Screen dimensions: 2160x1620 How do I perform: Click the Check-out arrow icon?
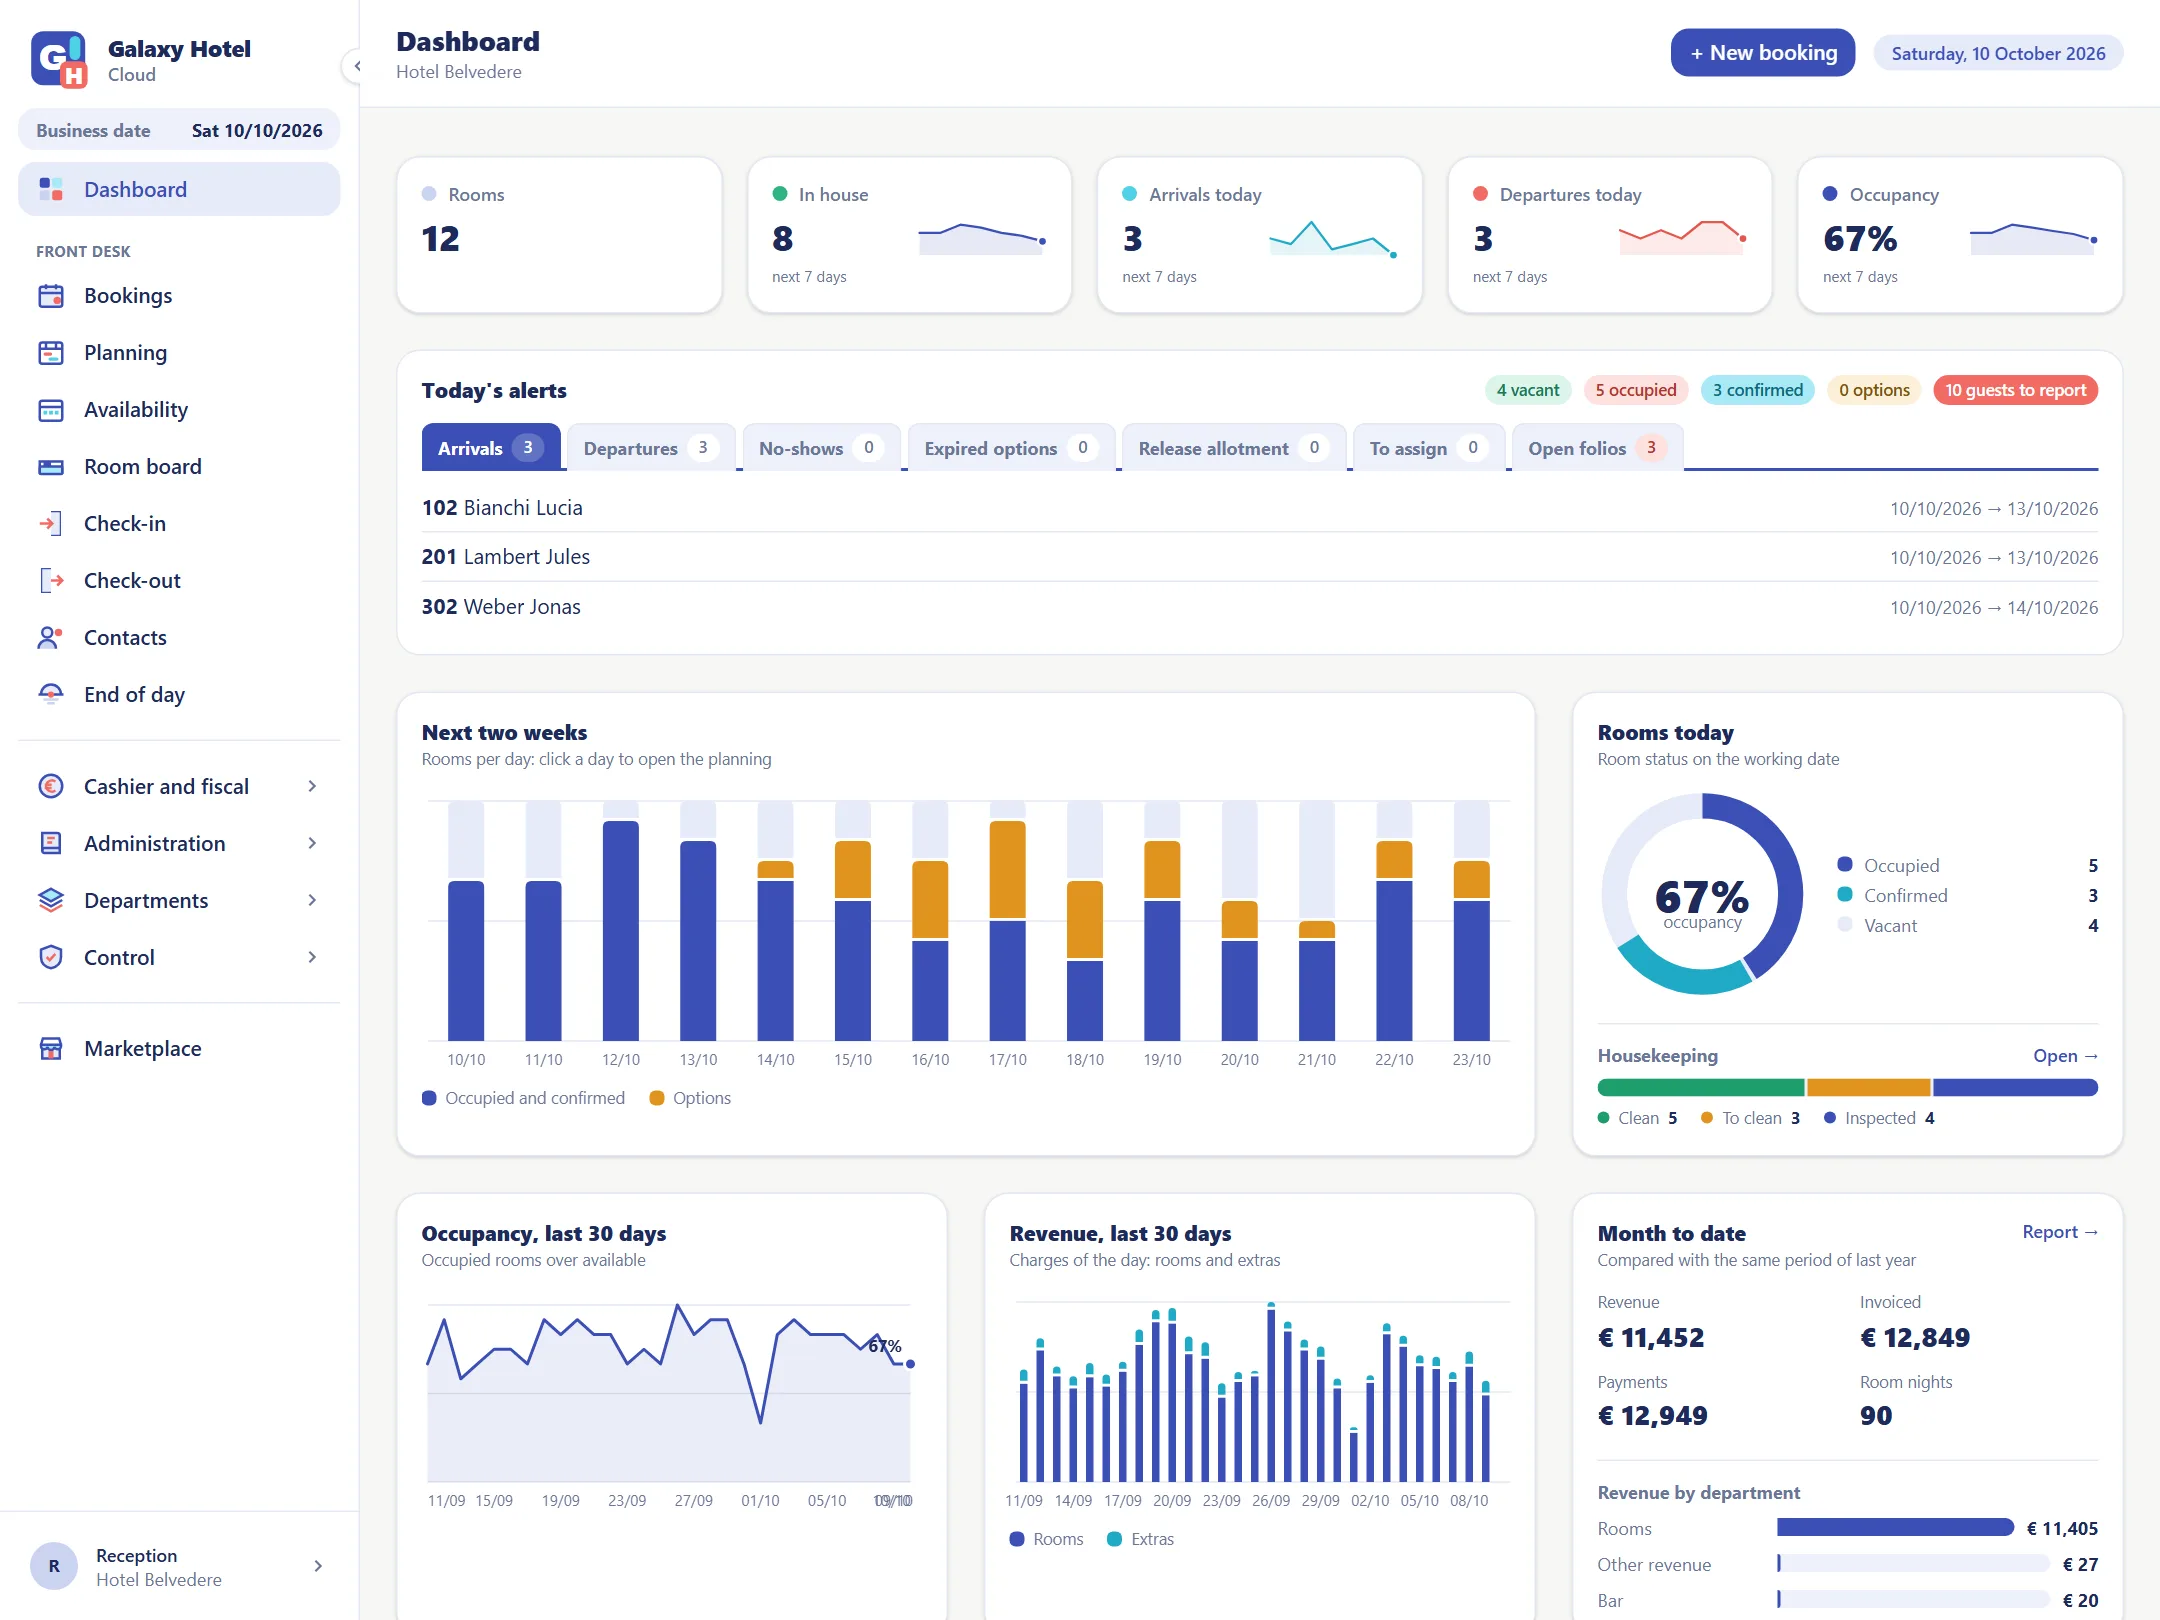coord(51,581)
